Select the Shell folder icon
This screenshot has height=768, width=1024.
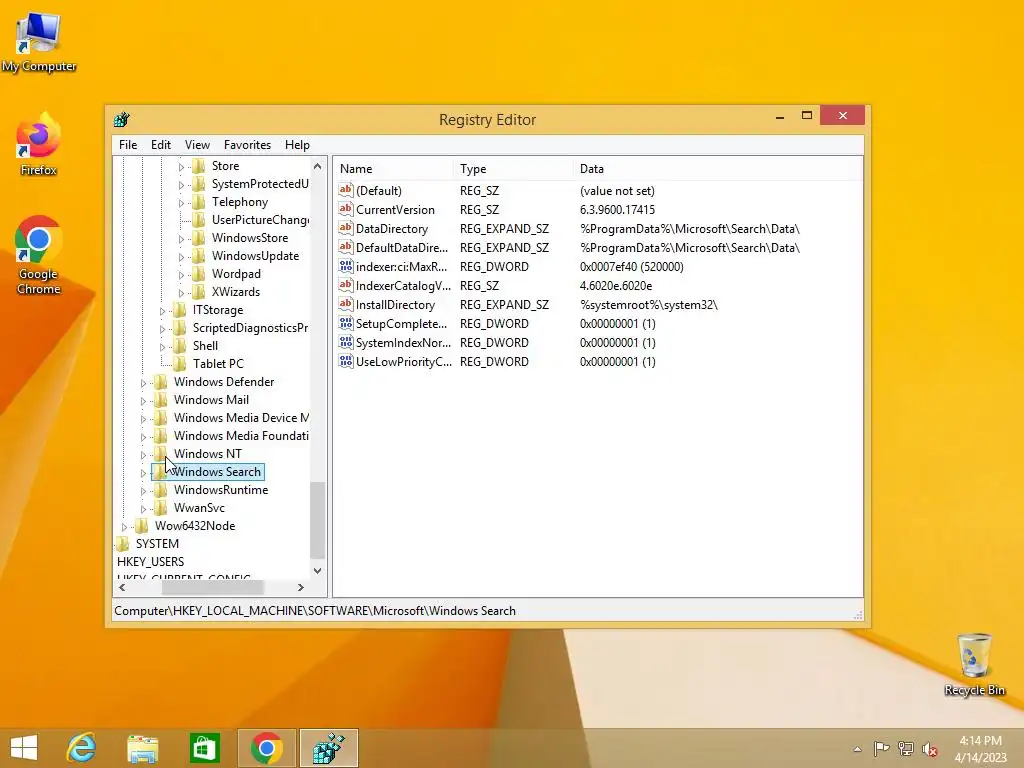pos(180,345)
